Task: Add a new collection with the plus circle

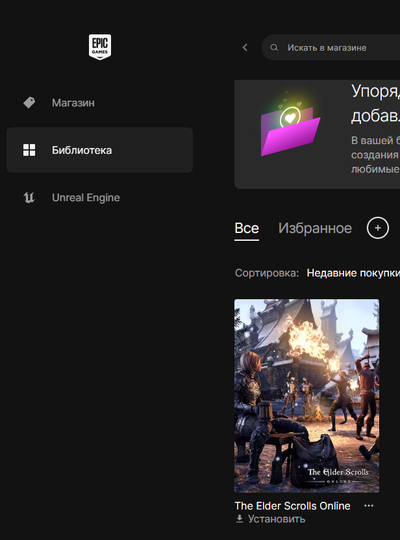Action: [x=378, y=228]
